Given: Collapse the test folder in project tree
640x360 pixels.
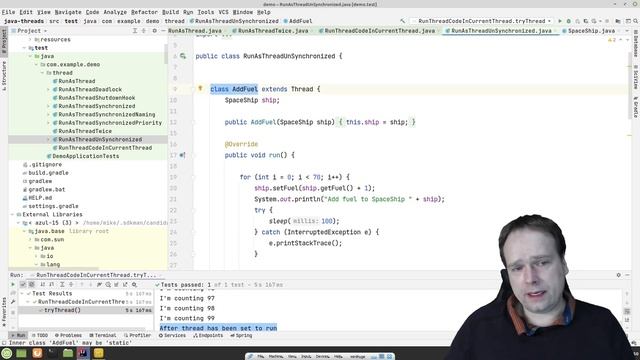Looking at the screenshot, I should click(x=24, y=48).
